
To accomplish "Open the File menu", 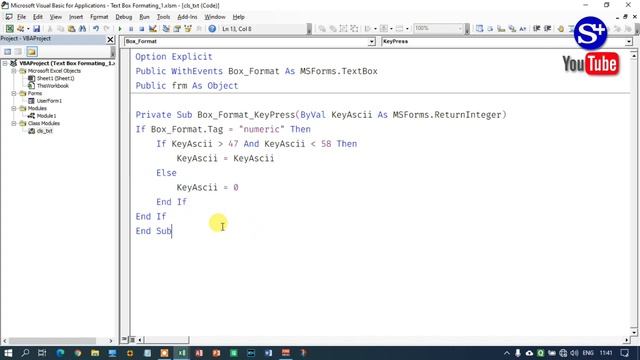I will pyautogui.click(x=21, y=17).
